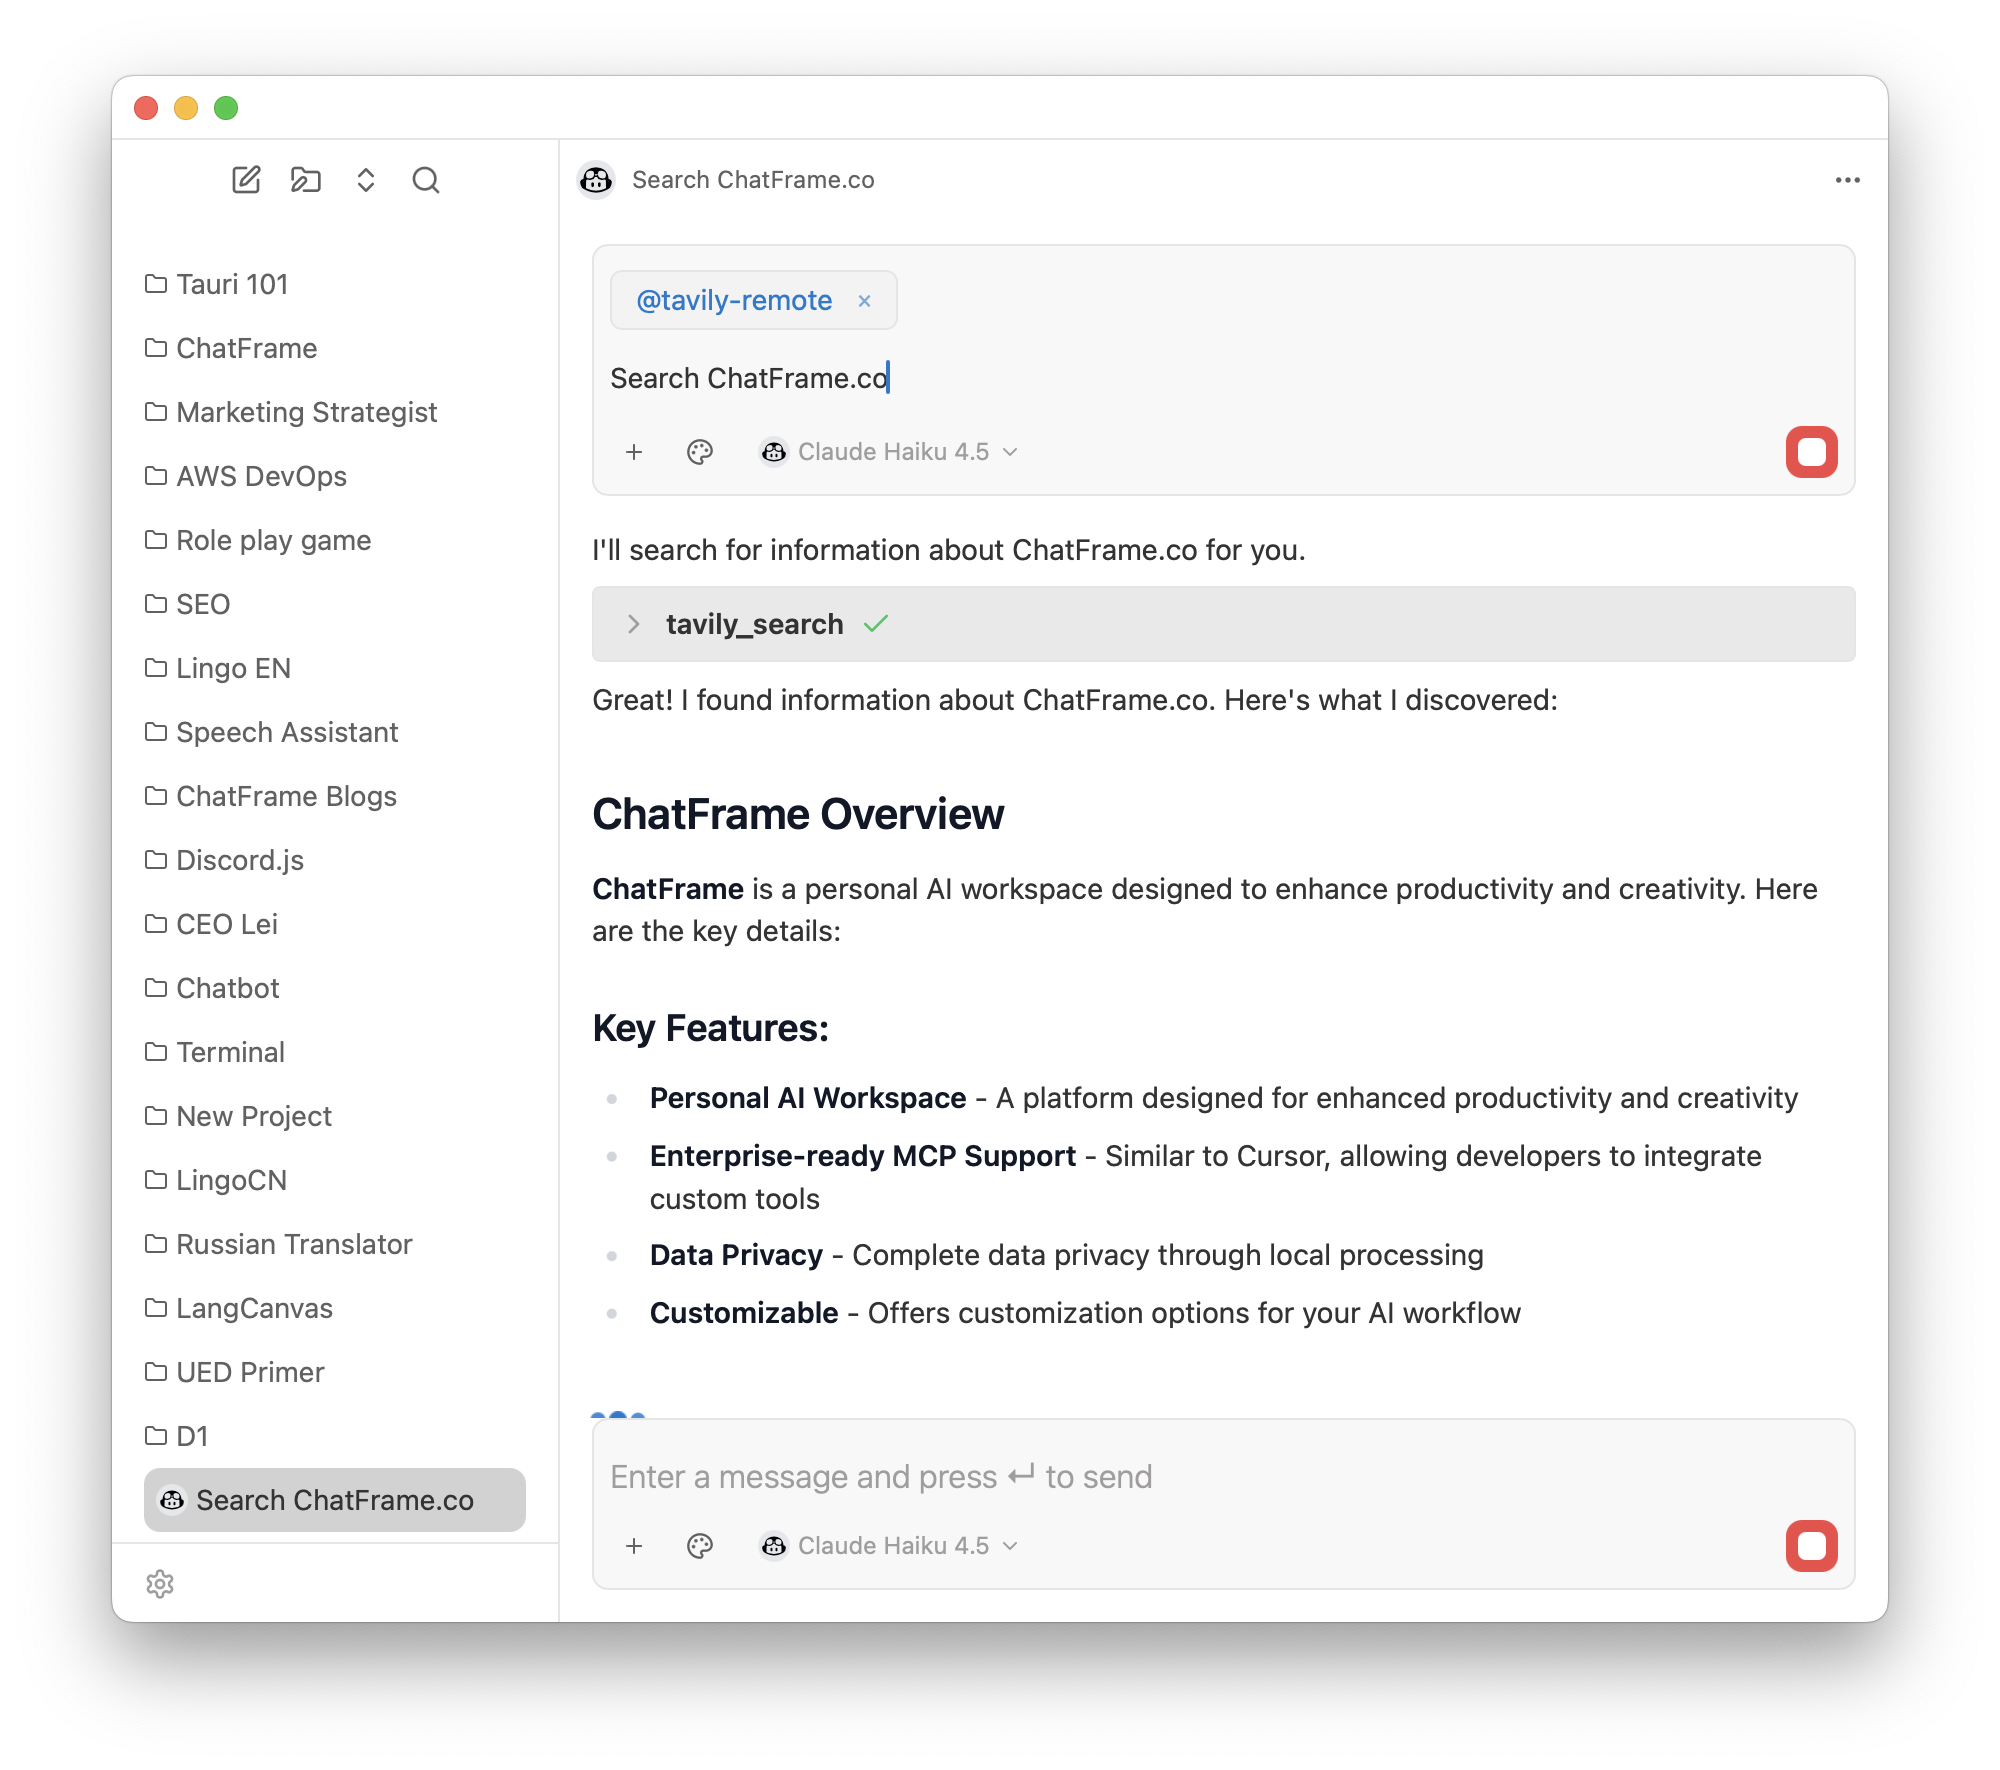Viewport: 2000px width, 1770px height.
Task: Open search using the magnifier icon
Action: point(426,180)
